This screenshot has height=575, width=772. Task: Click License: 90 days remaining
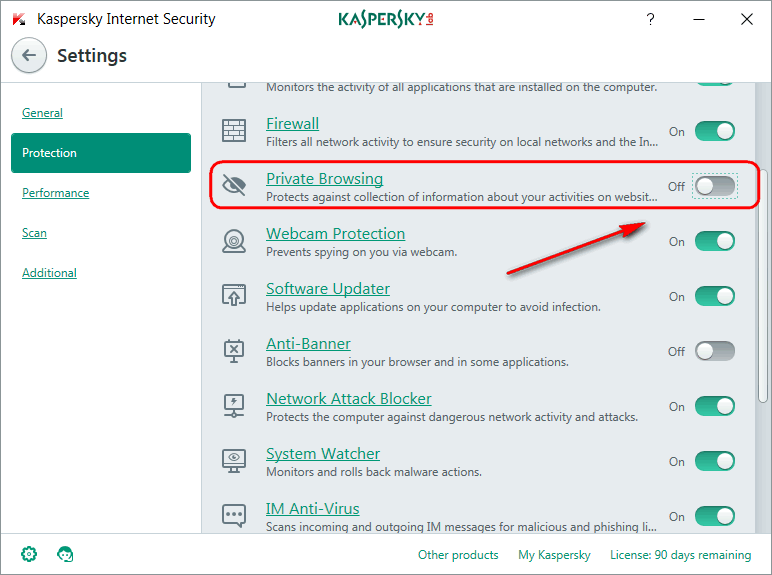(680, 555)
